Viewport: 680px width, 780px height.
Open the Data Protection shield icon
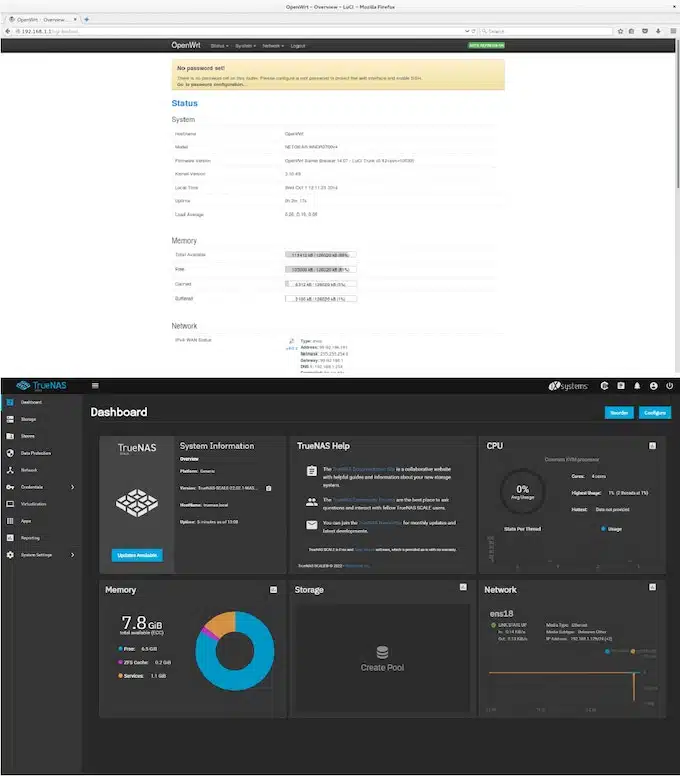pos(10,453)
